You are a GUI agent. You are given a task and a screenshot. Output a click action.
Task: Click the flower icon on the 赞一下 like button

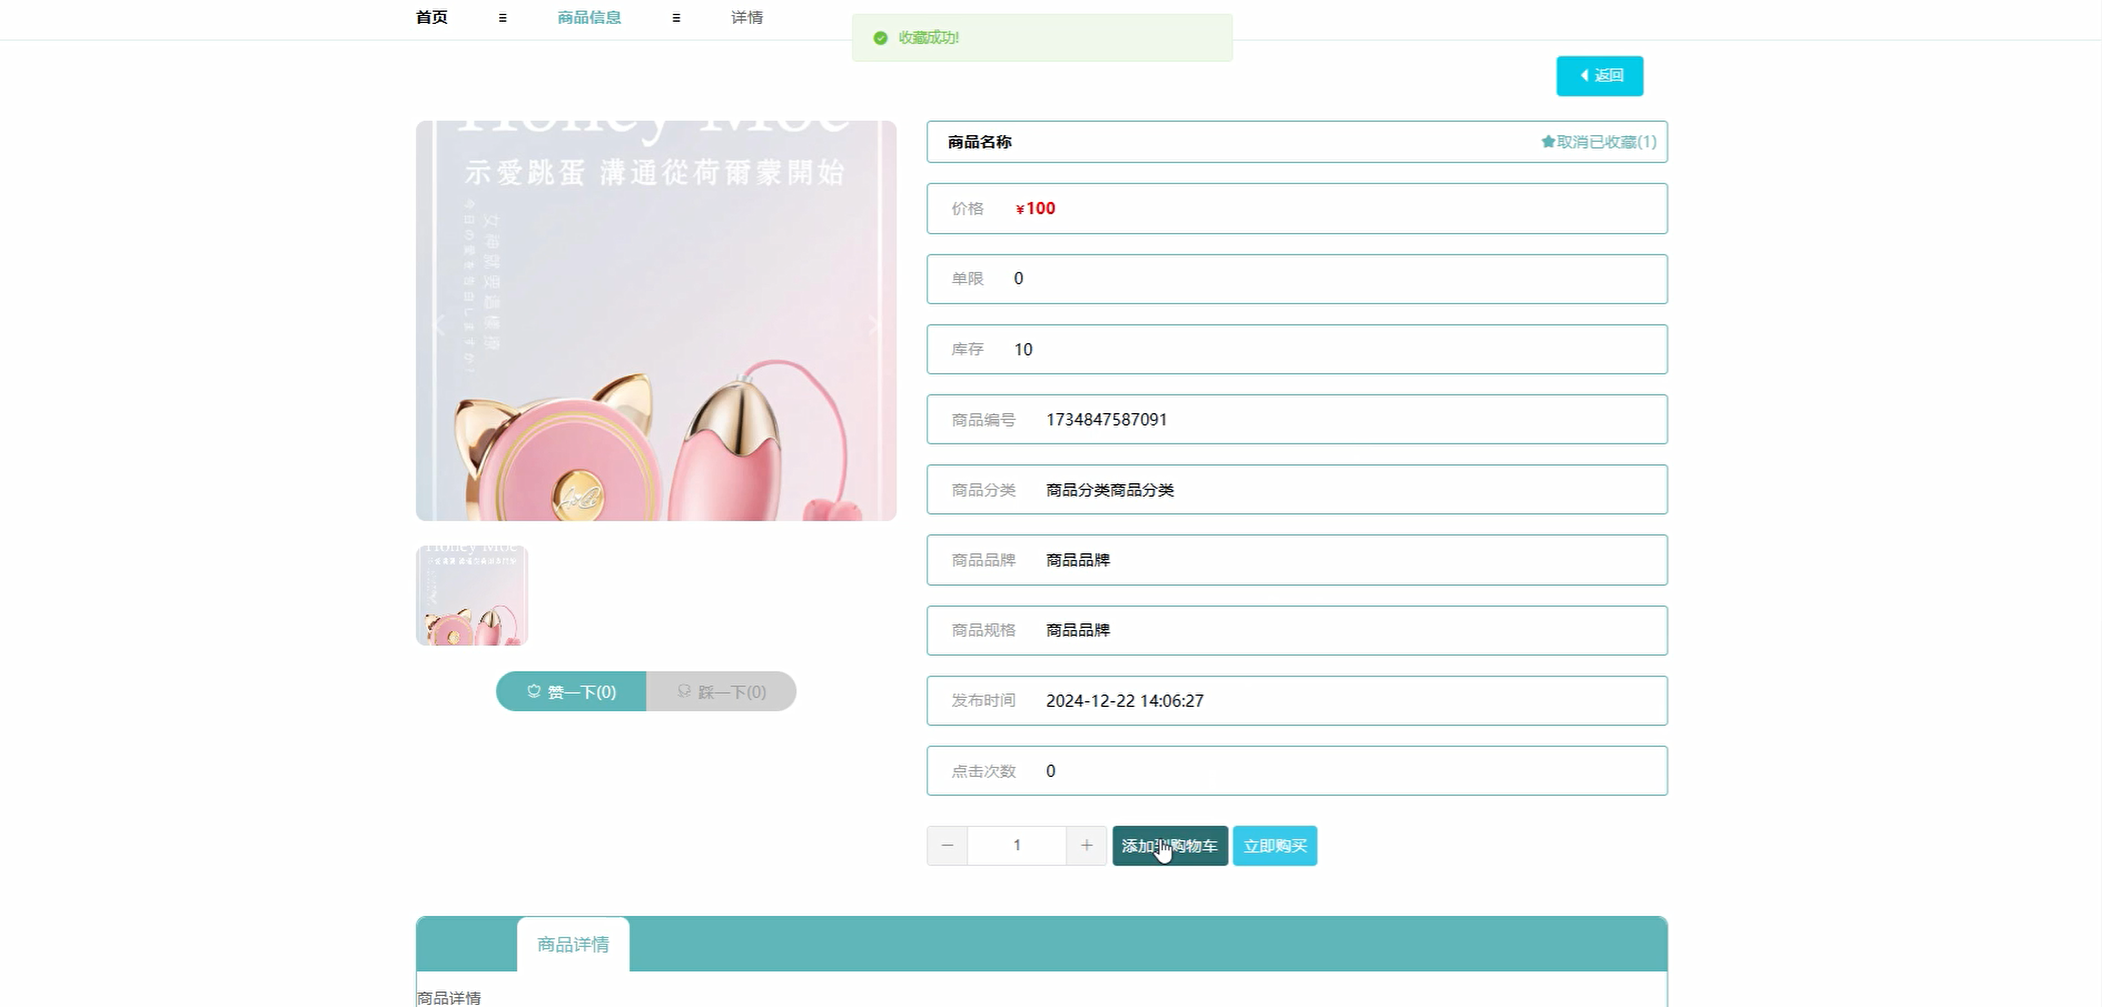pyautogui.click(x=533, y=691)
